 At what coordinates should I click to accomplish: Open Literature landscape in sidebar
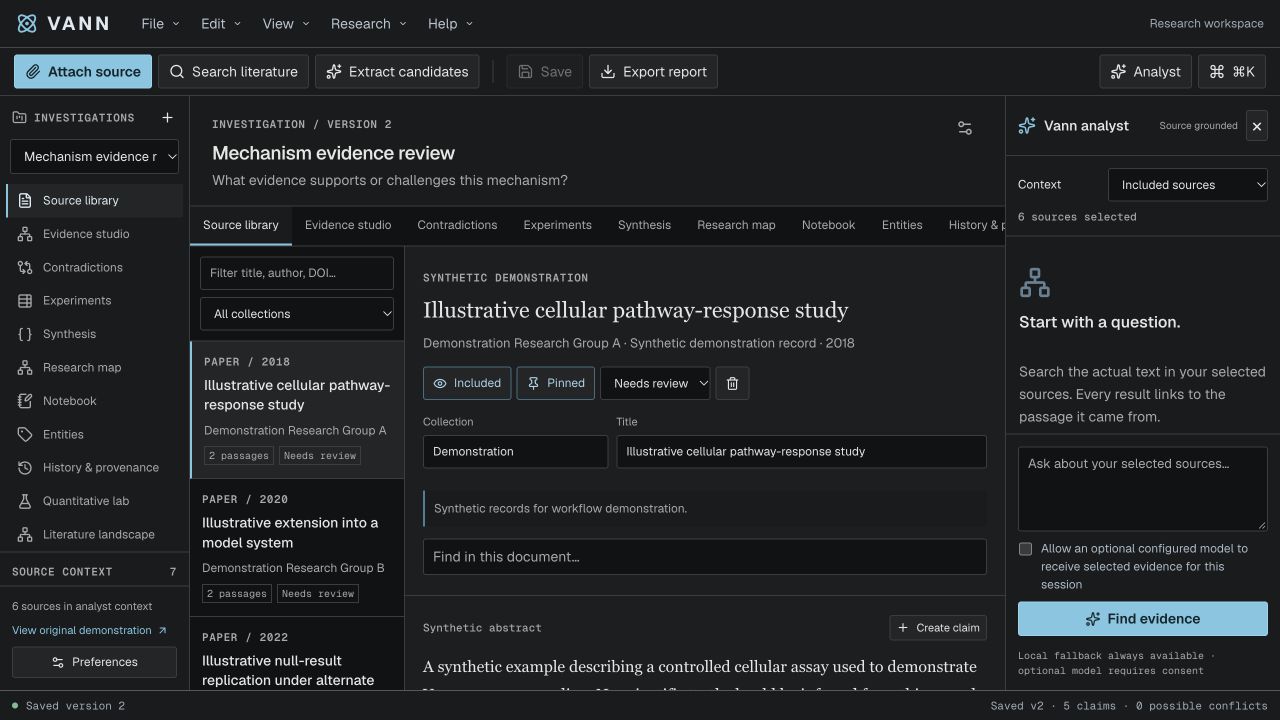pyautogui.click(x=95, y=534)
